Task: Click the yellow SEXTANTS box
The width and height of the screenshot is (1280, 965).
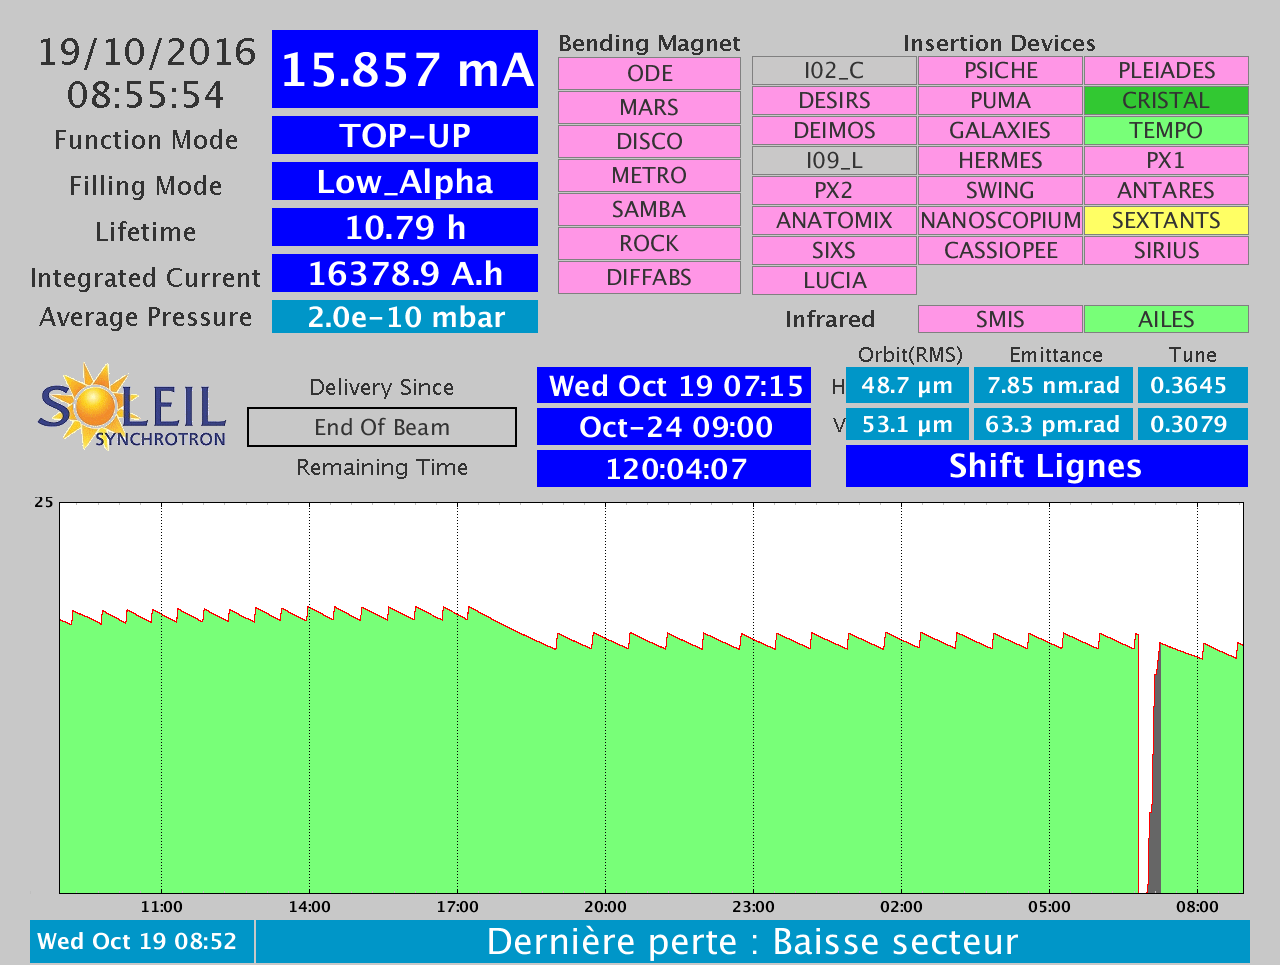Action: [x=1166, y=220]
